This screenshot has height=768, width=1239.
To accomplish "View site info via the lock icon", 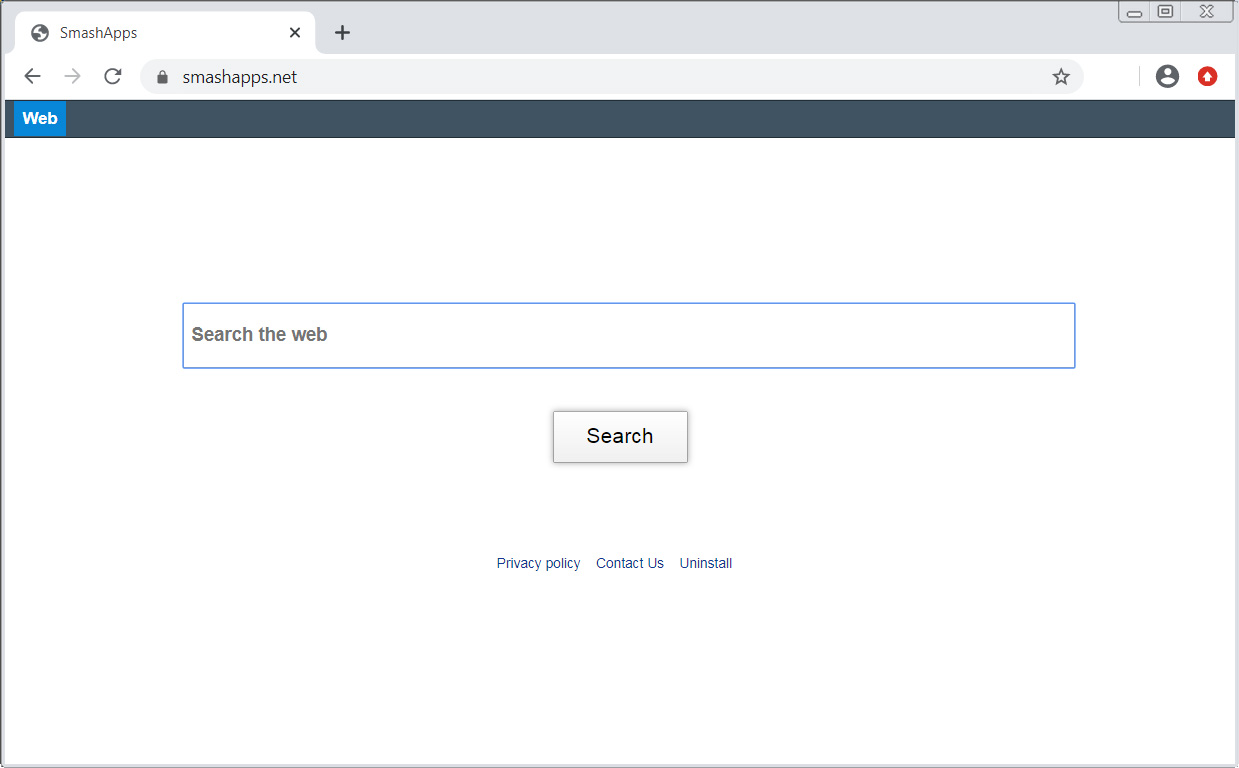I will [163, 77].
